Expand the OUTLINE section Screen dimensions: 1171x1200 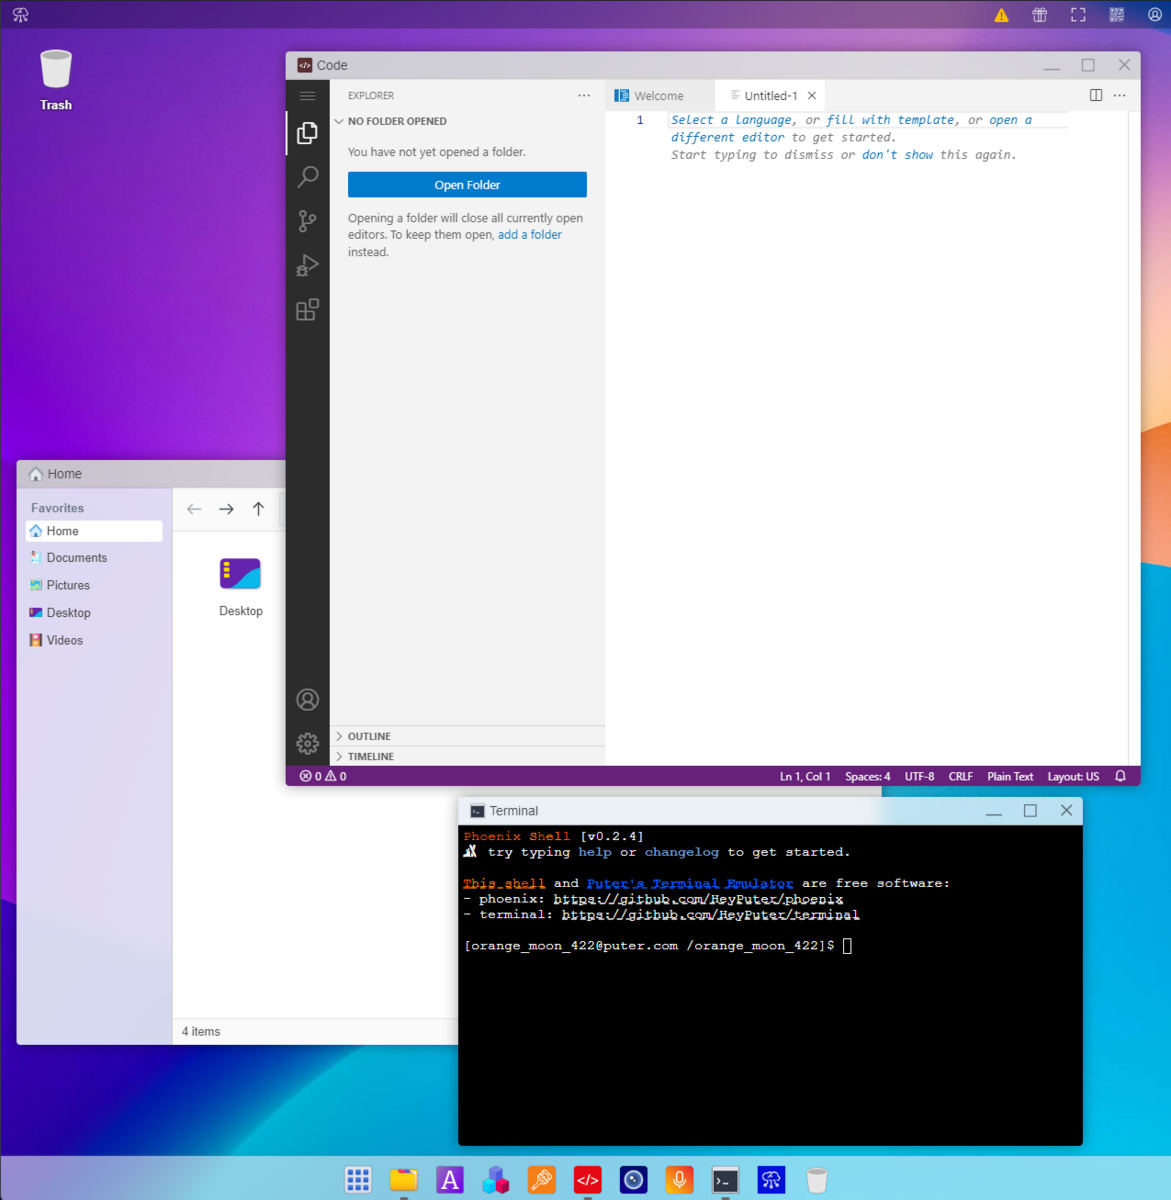(x=369, y=736)
